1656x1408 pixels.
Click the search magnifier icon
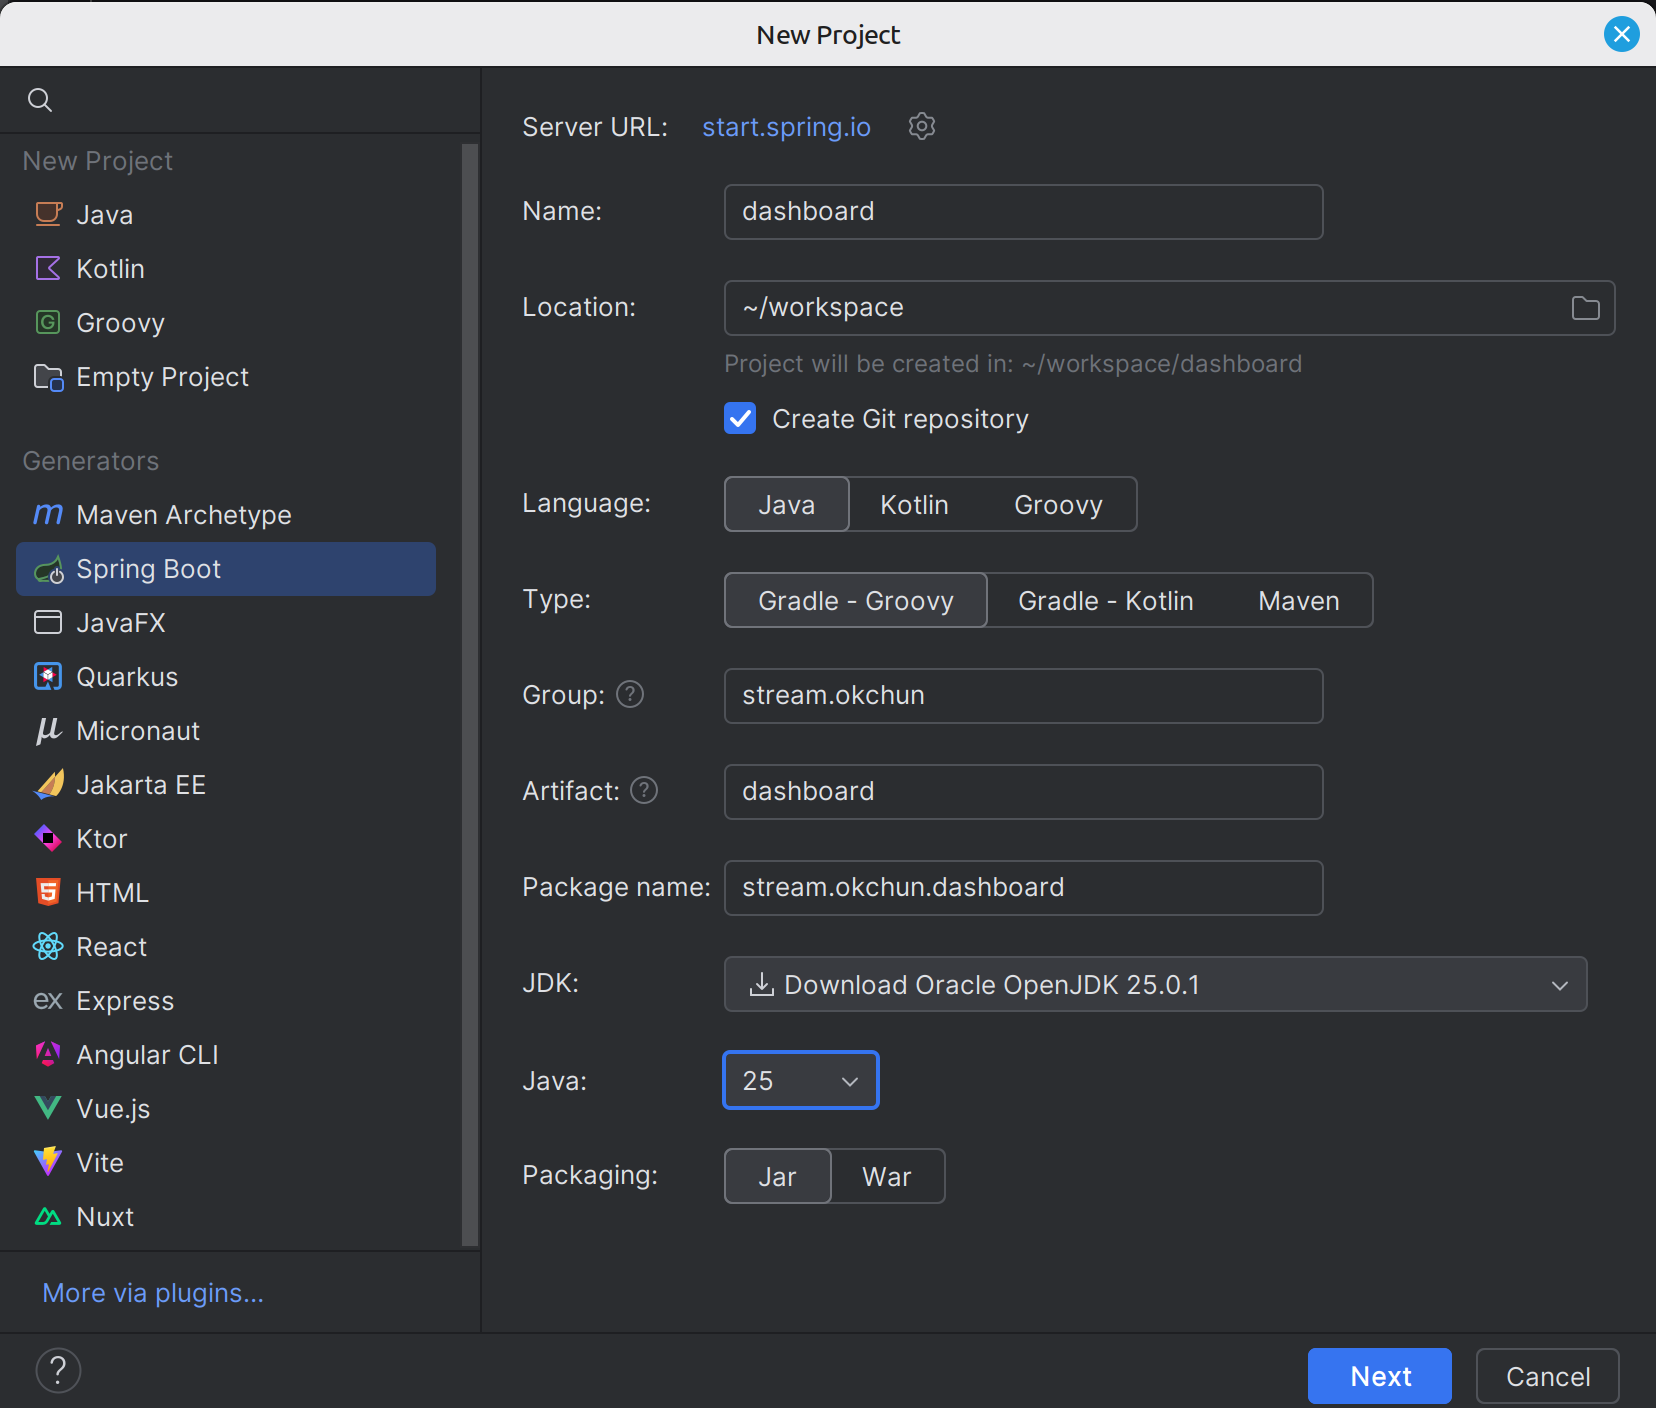[x=40, y=99]
